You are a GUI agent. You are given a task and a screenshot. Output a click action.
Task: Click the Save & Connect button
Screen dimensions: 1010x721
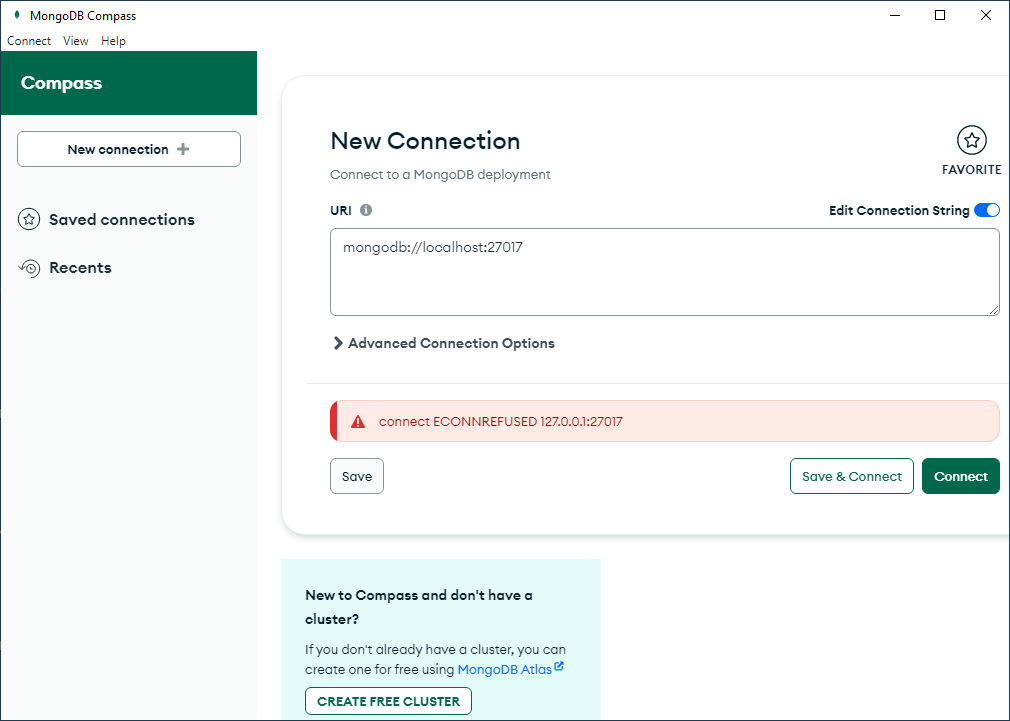coord(851,476)
